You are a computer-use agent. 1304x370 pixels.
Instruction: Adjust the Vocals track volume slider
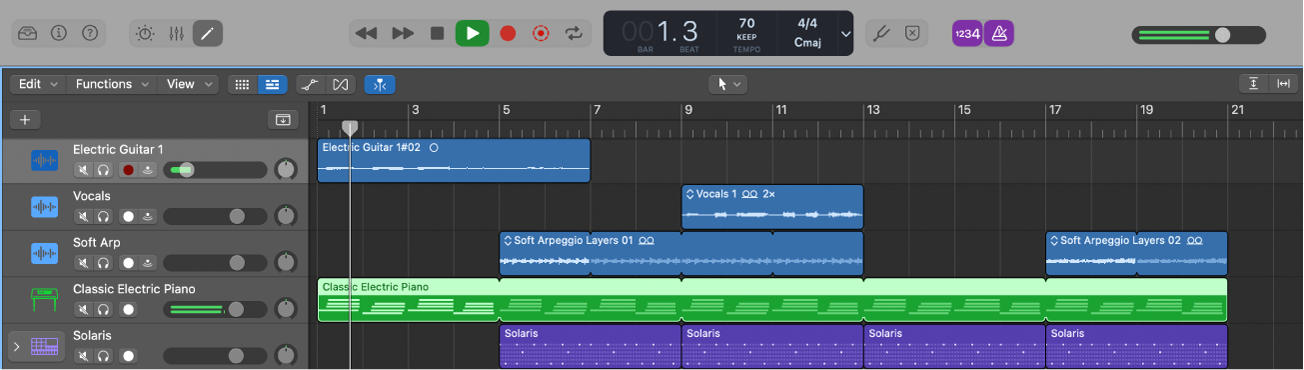click(215, 216)
